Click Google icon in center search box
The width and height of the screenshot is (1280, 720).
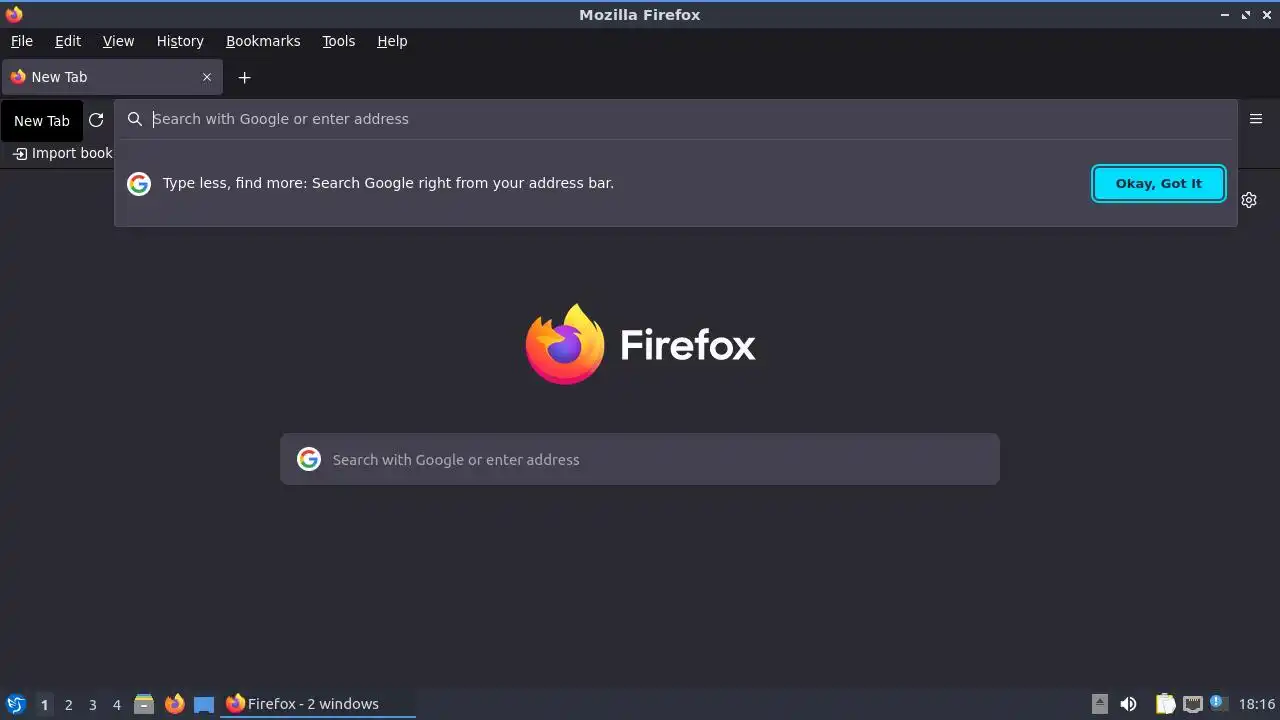[x=309, y=459]
